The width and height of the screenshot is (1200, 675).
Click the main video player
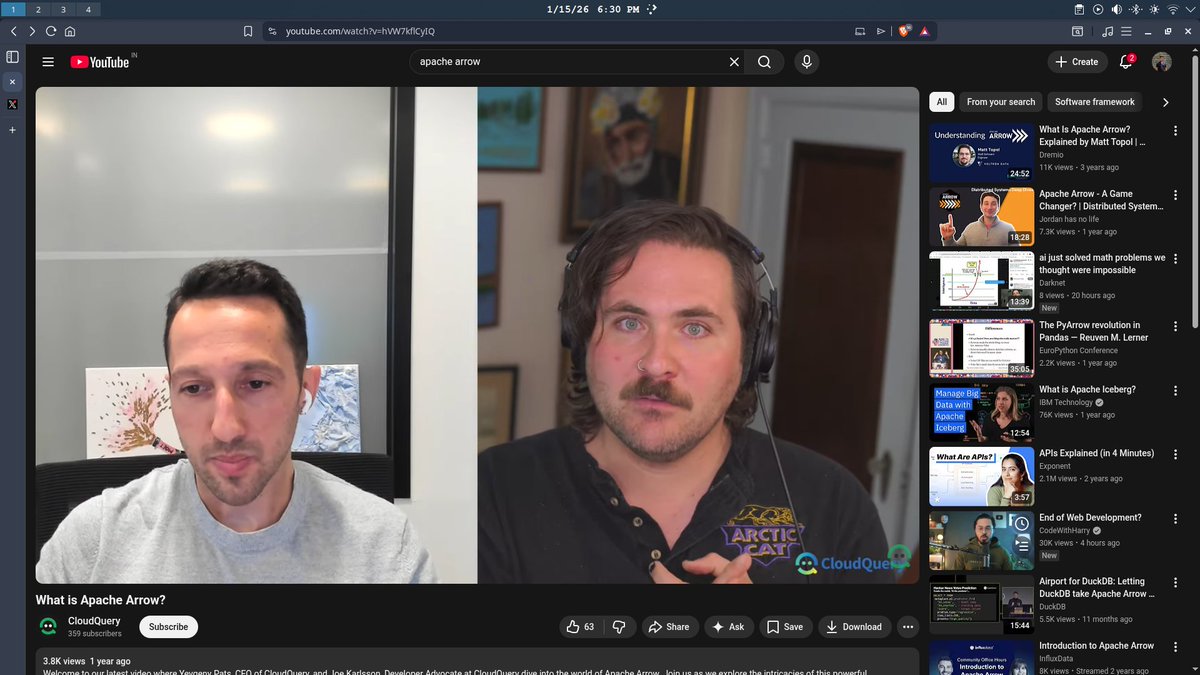(x=477, y=335)
